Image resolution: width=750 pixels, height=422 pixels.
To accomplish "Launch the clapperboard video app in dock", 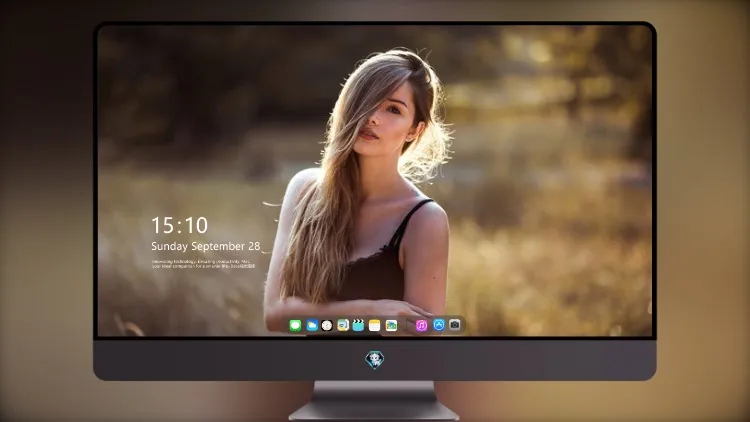I will click(358, 326).
